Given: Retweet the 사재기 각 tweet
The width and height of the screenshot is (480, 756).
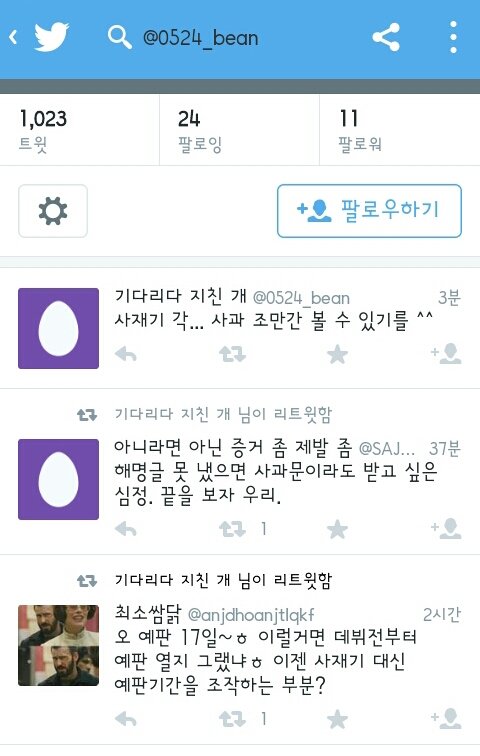Looking at the screenshot, I should 232,355.
